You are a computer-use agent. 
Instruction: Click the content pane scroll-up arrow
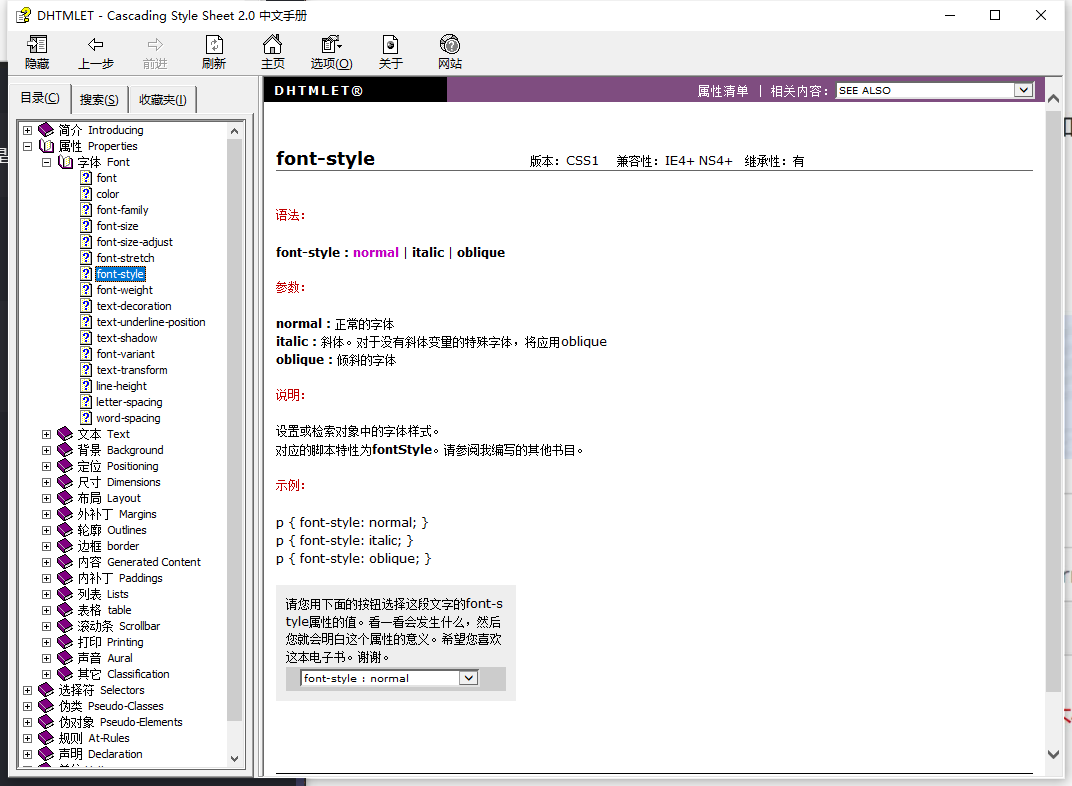[1054, 99]
